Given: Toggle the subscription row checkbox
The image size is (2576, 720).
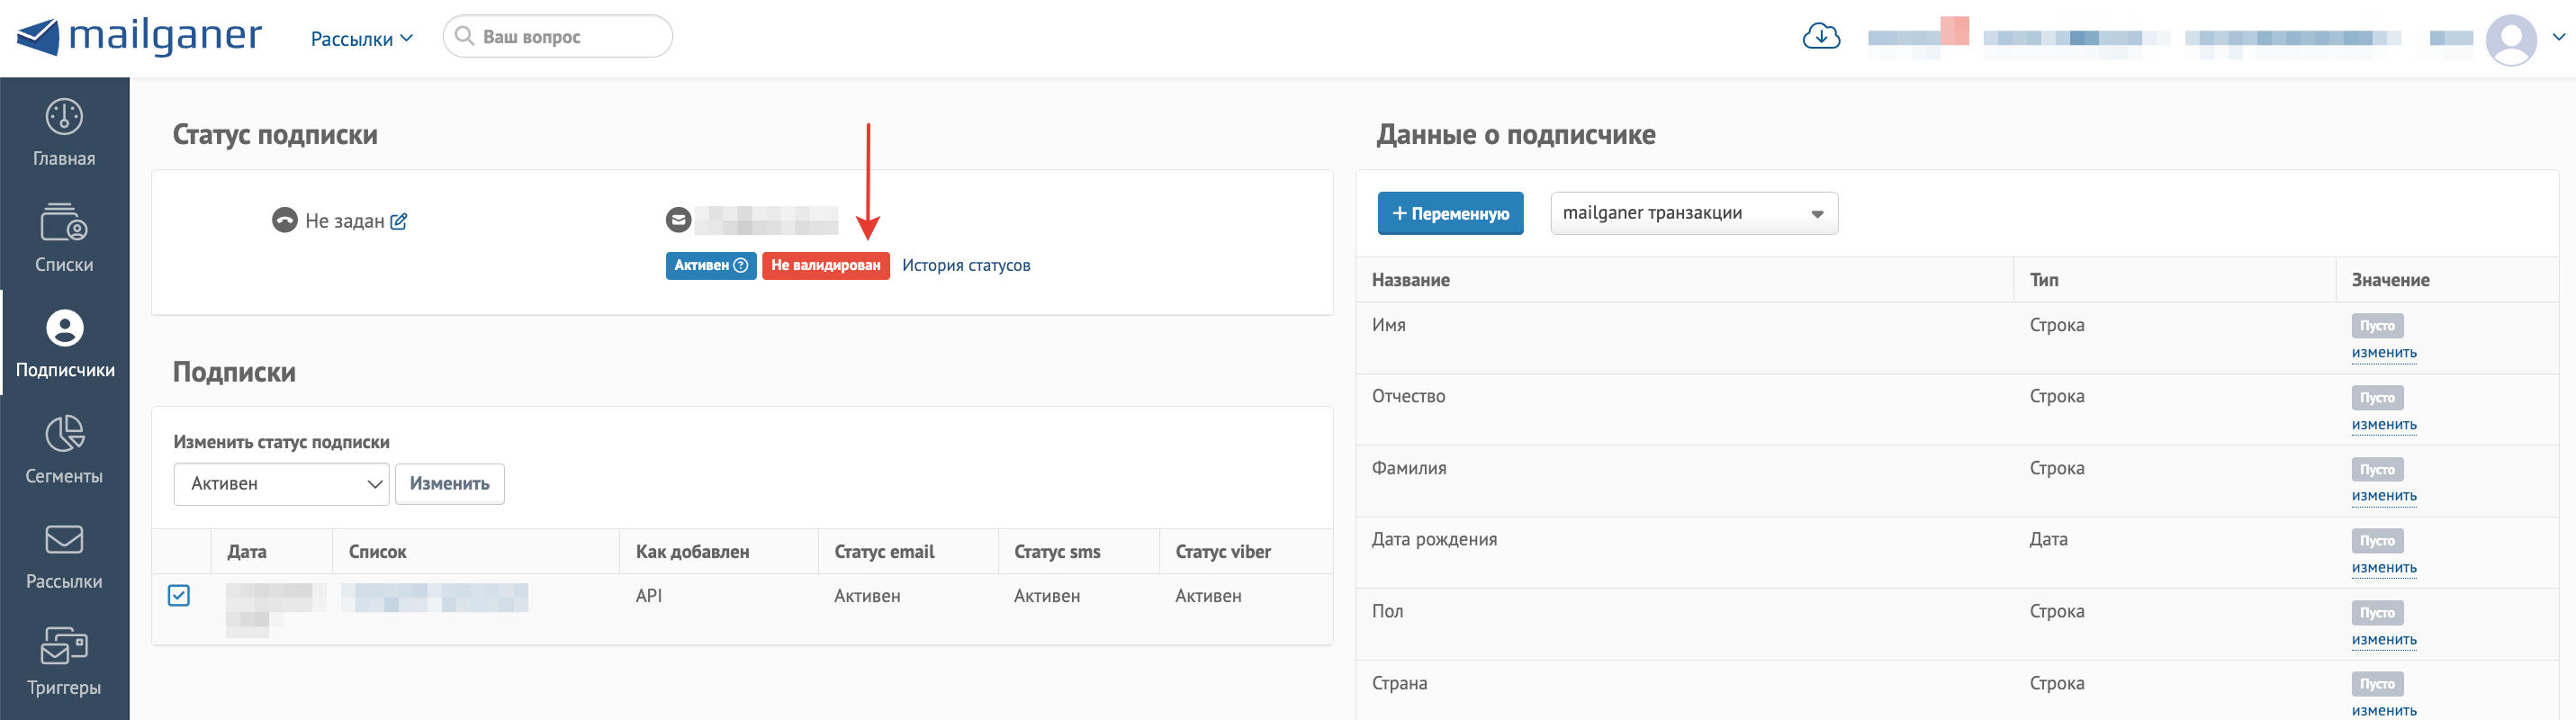Looking at the screenshot, I should [x=179, y=596].
